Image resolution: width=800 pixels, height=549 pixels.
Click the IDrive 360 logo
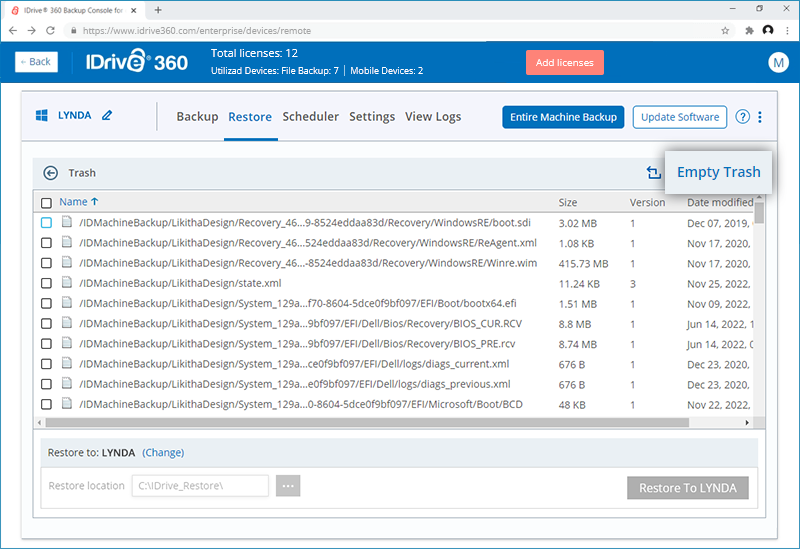[x=137, y=62]
